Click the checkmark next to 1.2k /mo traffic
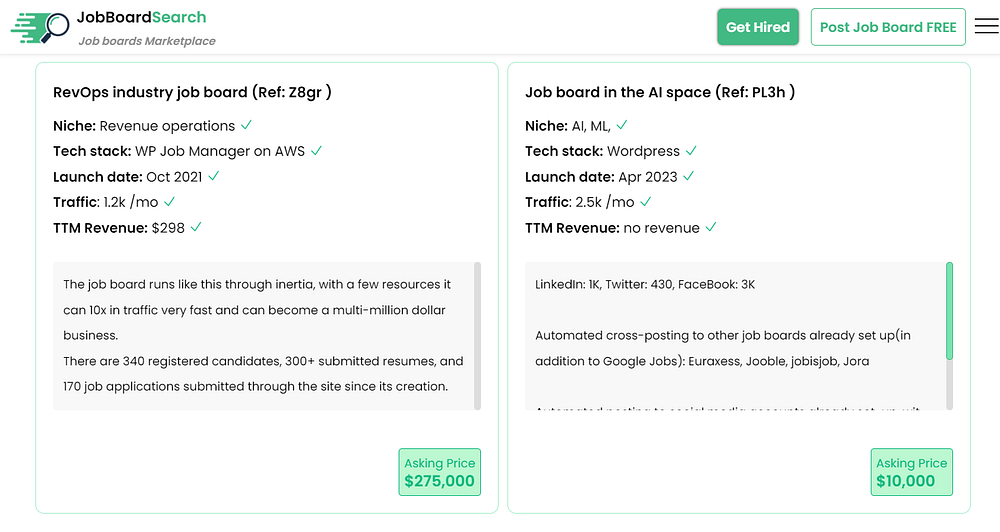 pos(169,201)
